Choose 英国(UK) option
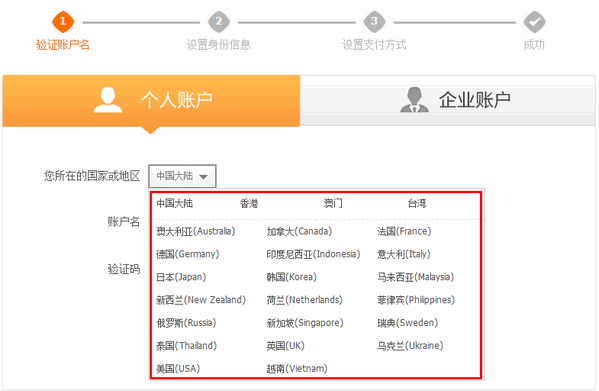Screen dimensions: 599x391 285,346
